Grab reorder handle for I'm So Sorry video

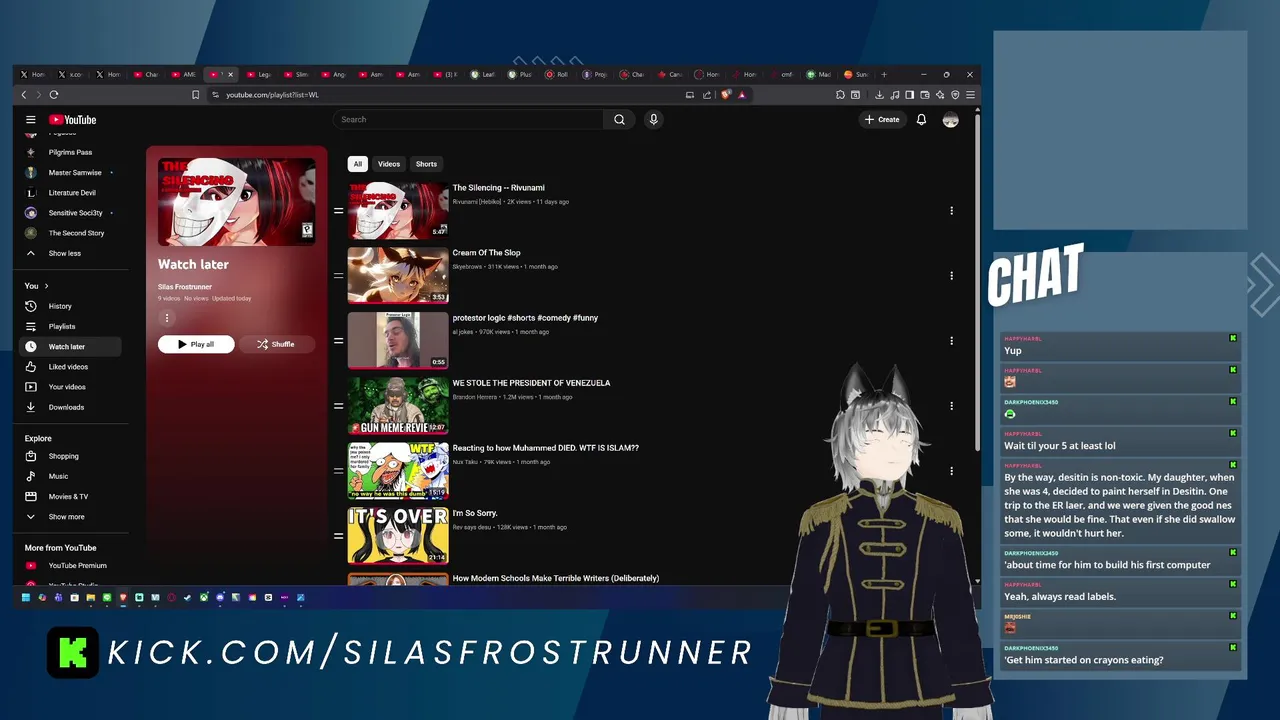click(x=338, y=536)
